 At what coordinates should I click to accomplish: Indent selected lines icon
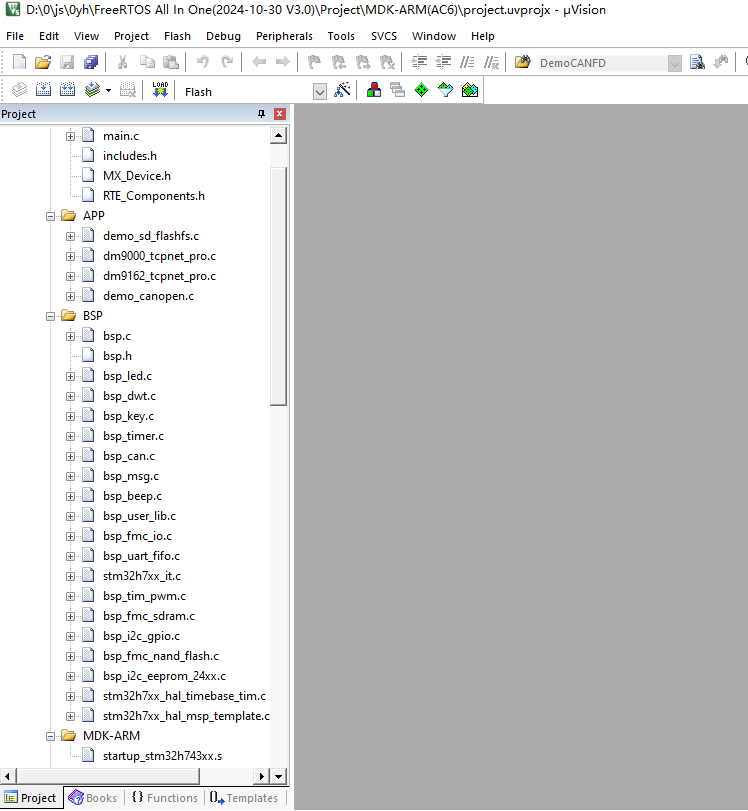click(419, 63)
